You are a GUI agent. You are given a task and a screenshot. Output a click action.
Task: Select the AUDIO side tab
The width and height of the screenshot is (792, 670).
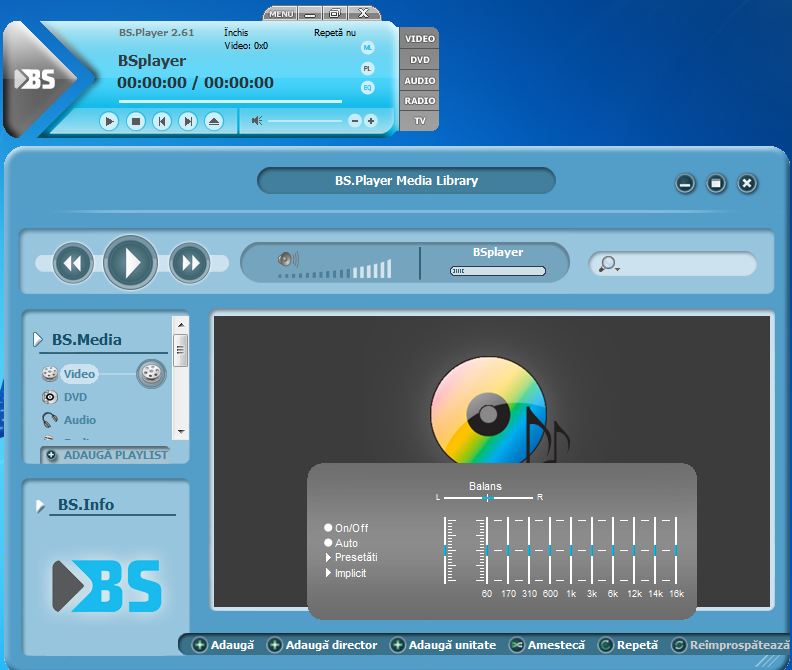click(419, 80)
